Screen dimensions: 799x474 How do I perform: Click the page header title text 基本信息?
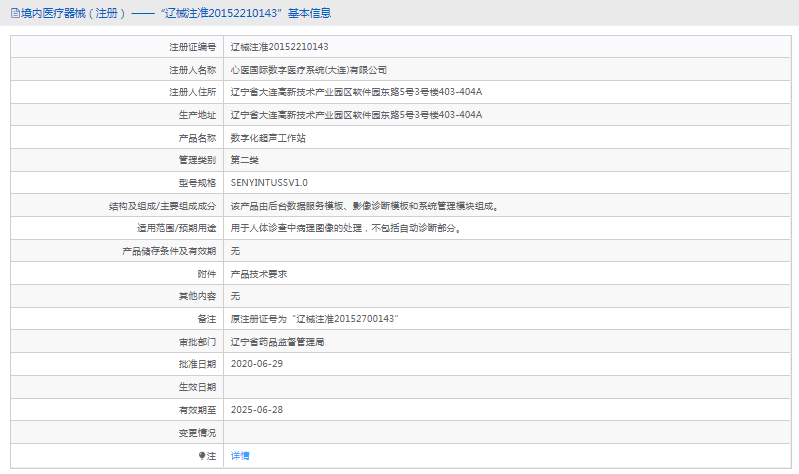[306, 13]
